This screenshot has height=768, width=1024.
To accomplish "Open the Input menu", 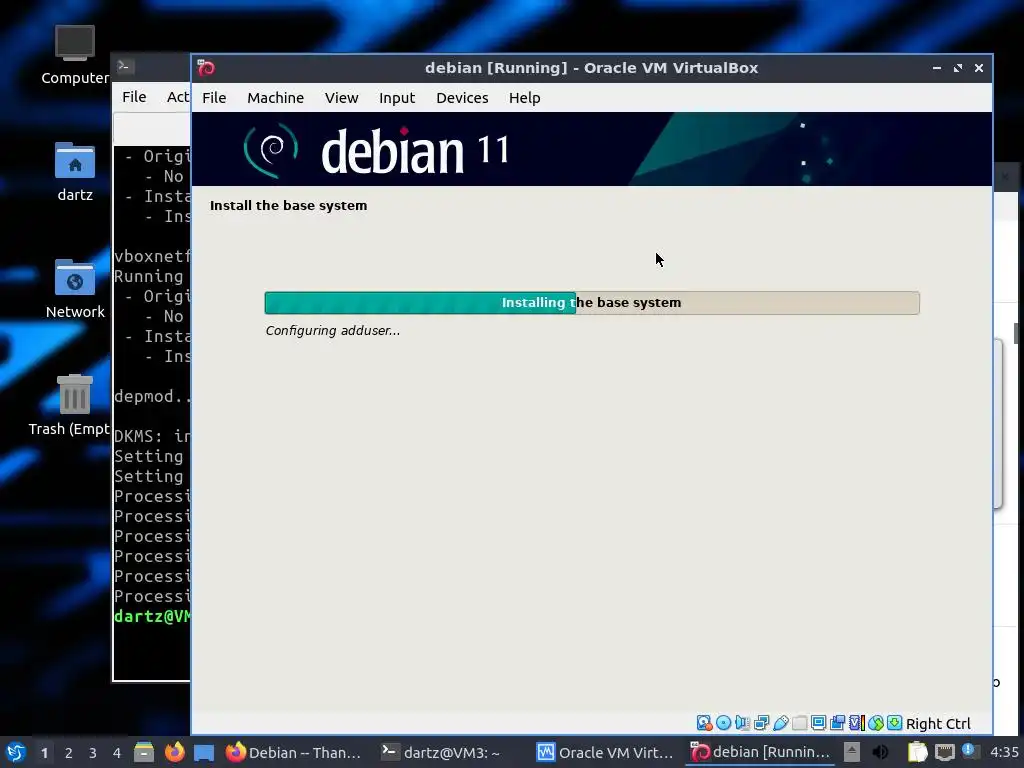I will pyautogui.click(x=396, y=98).
